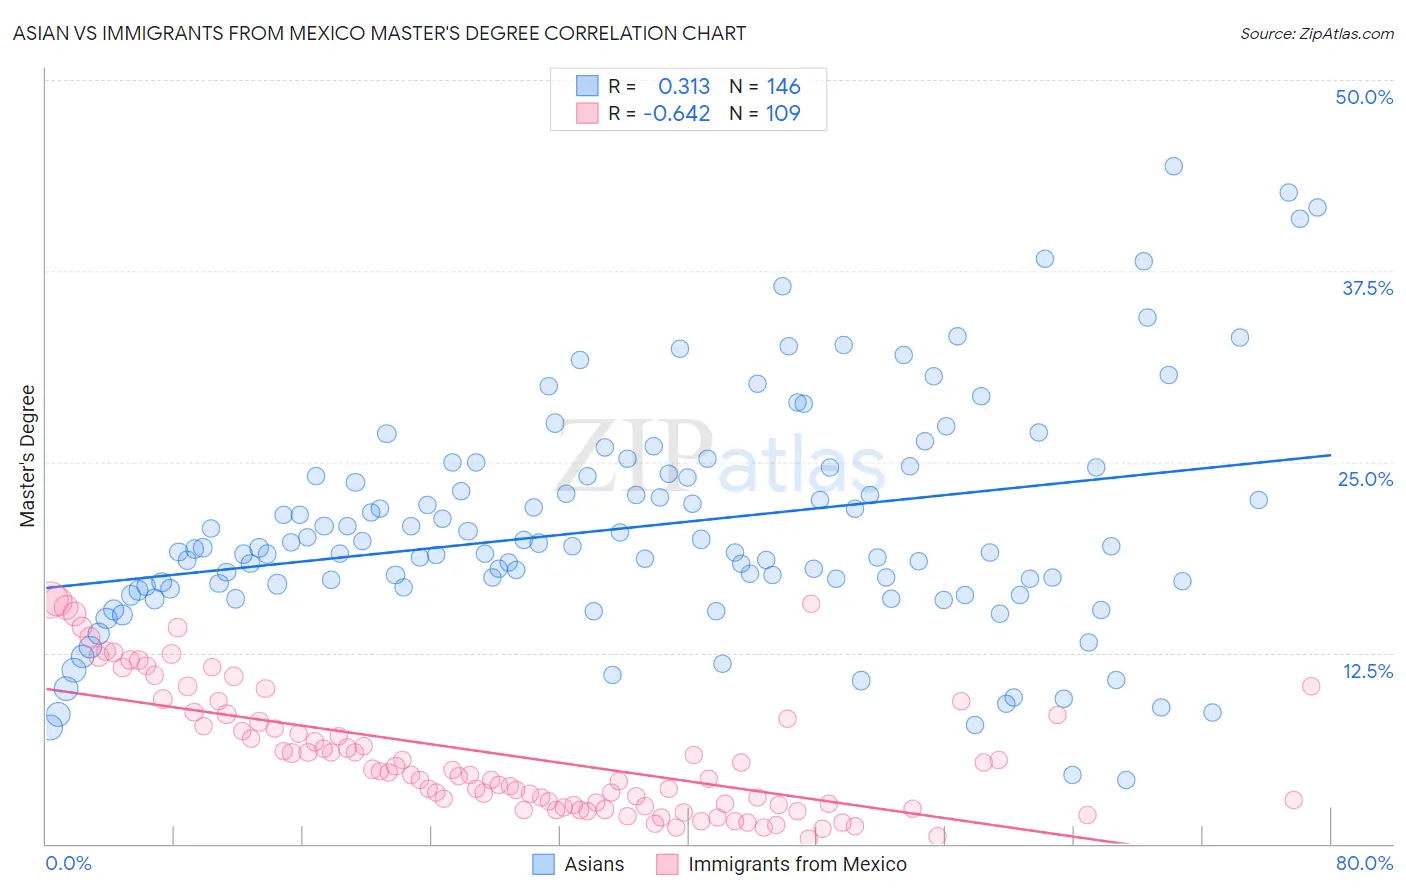Click the N = 109 sample count
1406x892 pixels.
point(765,113)
